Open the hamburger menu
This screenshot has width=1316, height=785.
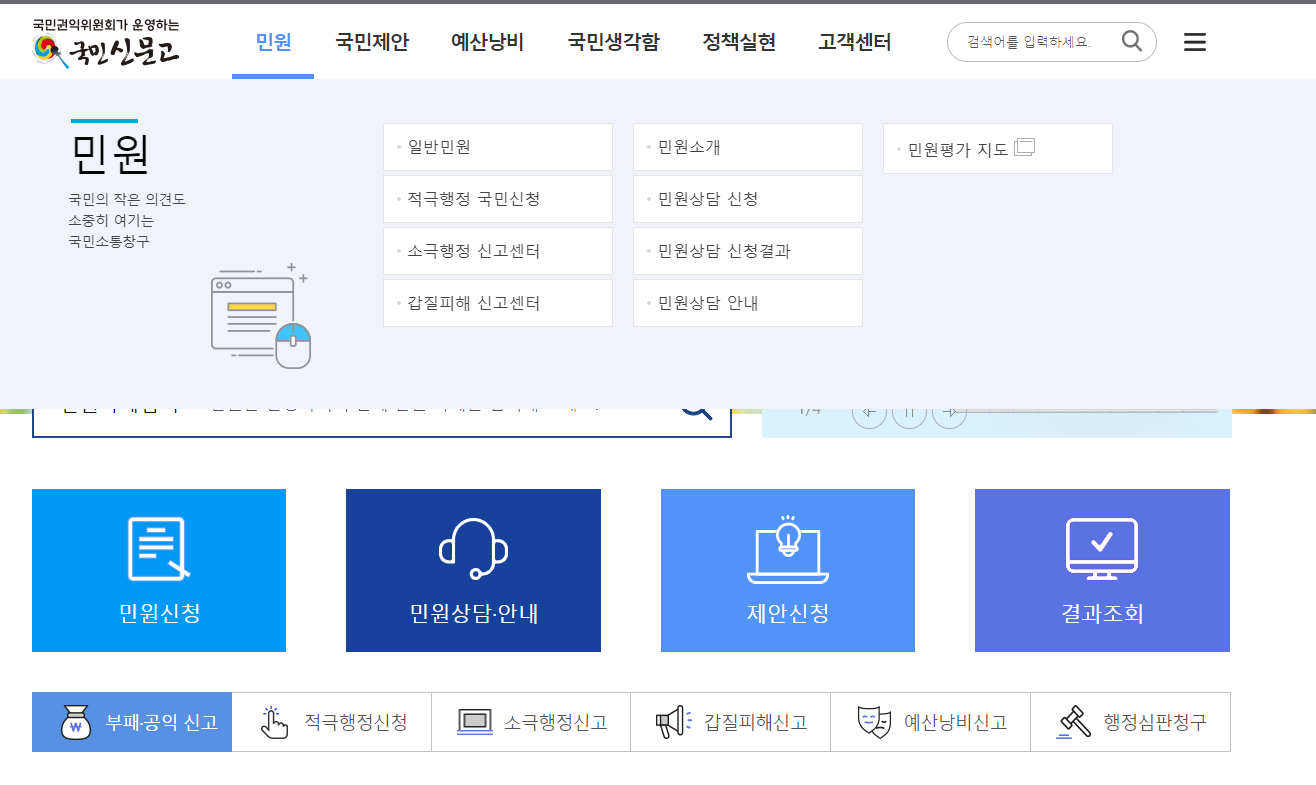pyautogui.click(x=1194, y=42)
